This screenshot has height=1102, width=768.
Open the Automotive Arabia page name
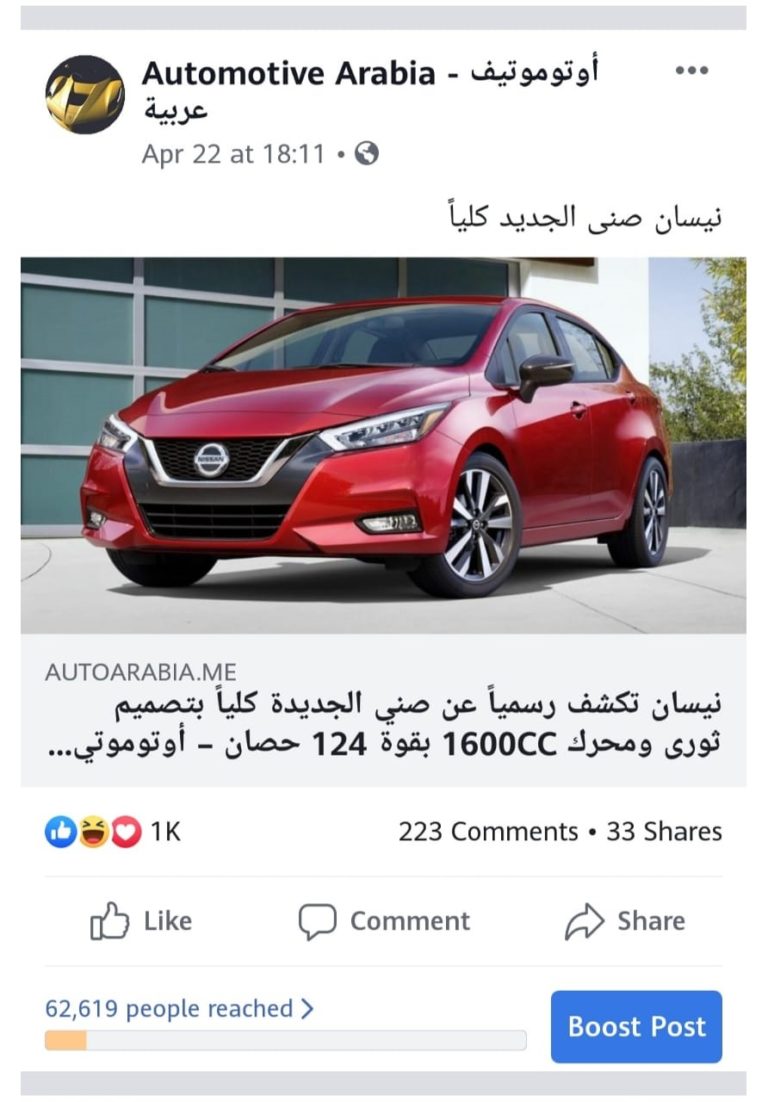point(370,90)
